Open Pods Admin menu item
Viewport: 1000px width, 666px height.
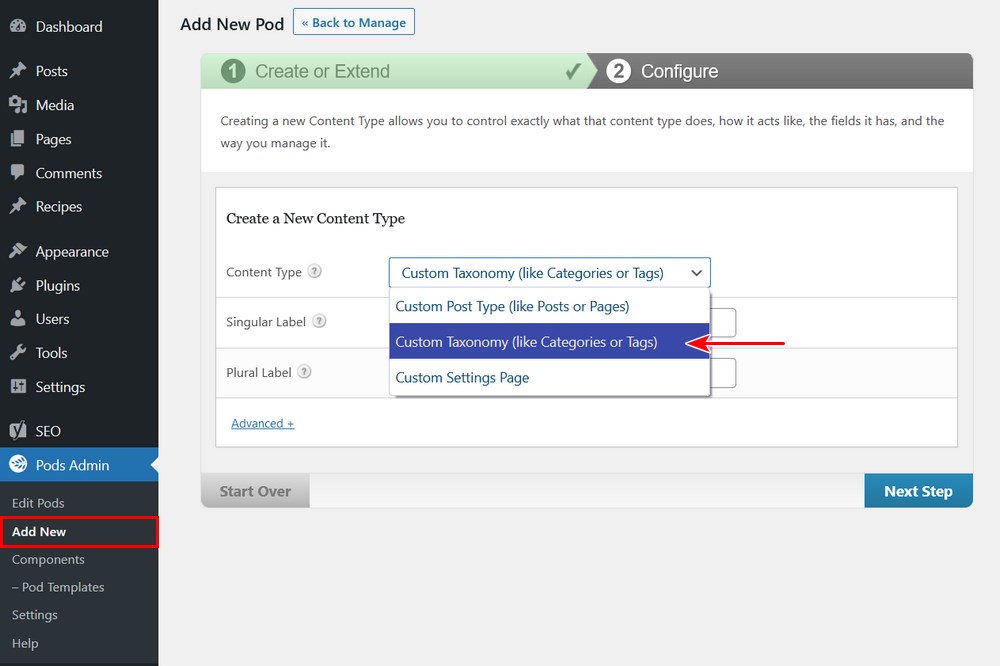point(79,465)
